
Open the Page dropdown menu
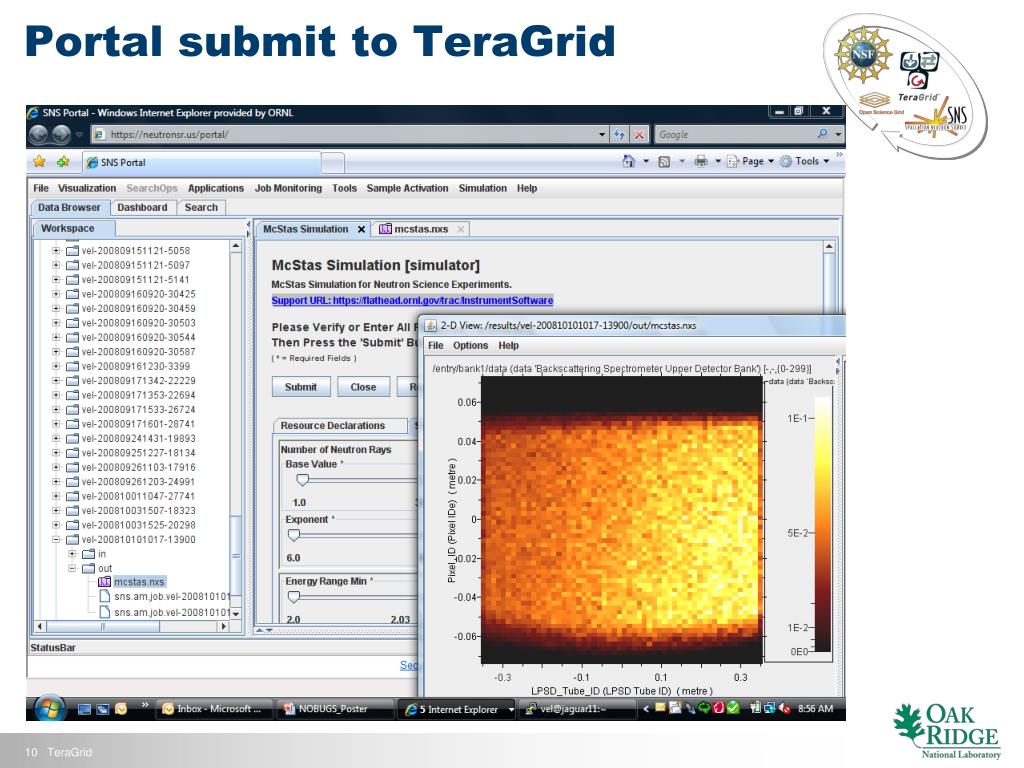point(751,161)
